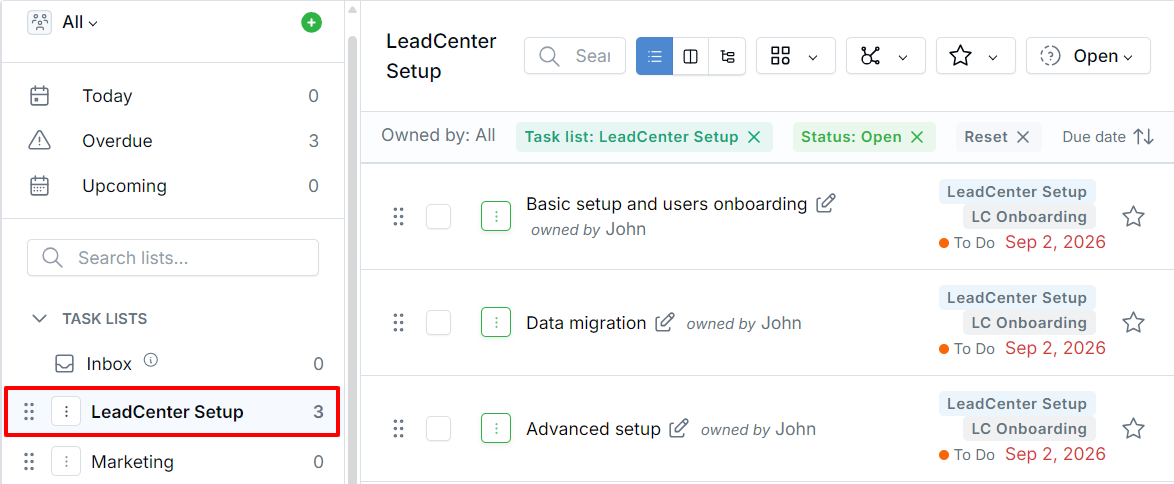Click the Inbox info icon
Image resolution: width=1174 pixels, height=484 pixels.
tap(150, 360)
